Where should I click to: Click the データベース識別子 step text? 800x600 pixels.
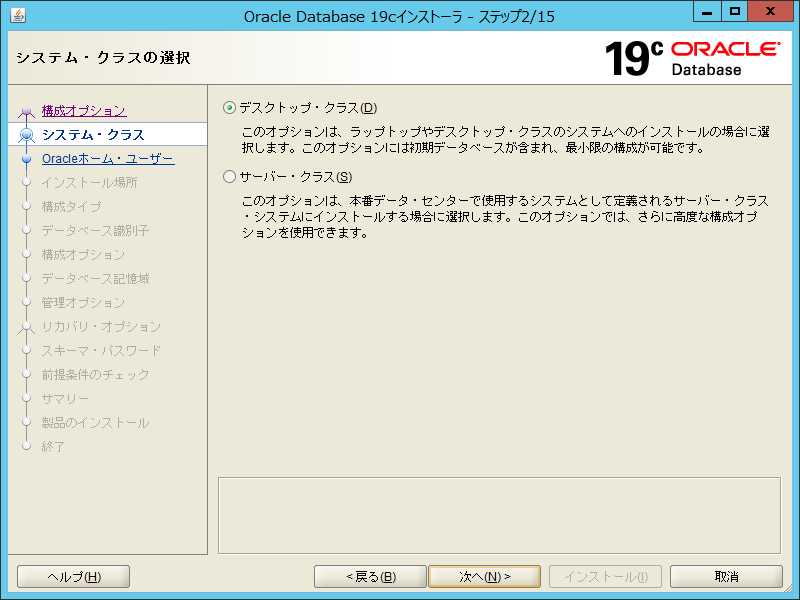95,230
